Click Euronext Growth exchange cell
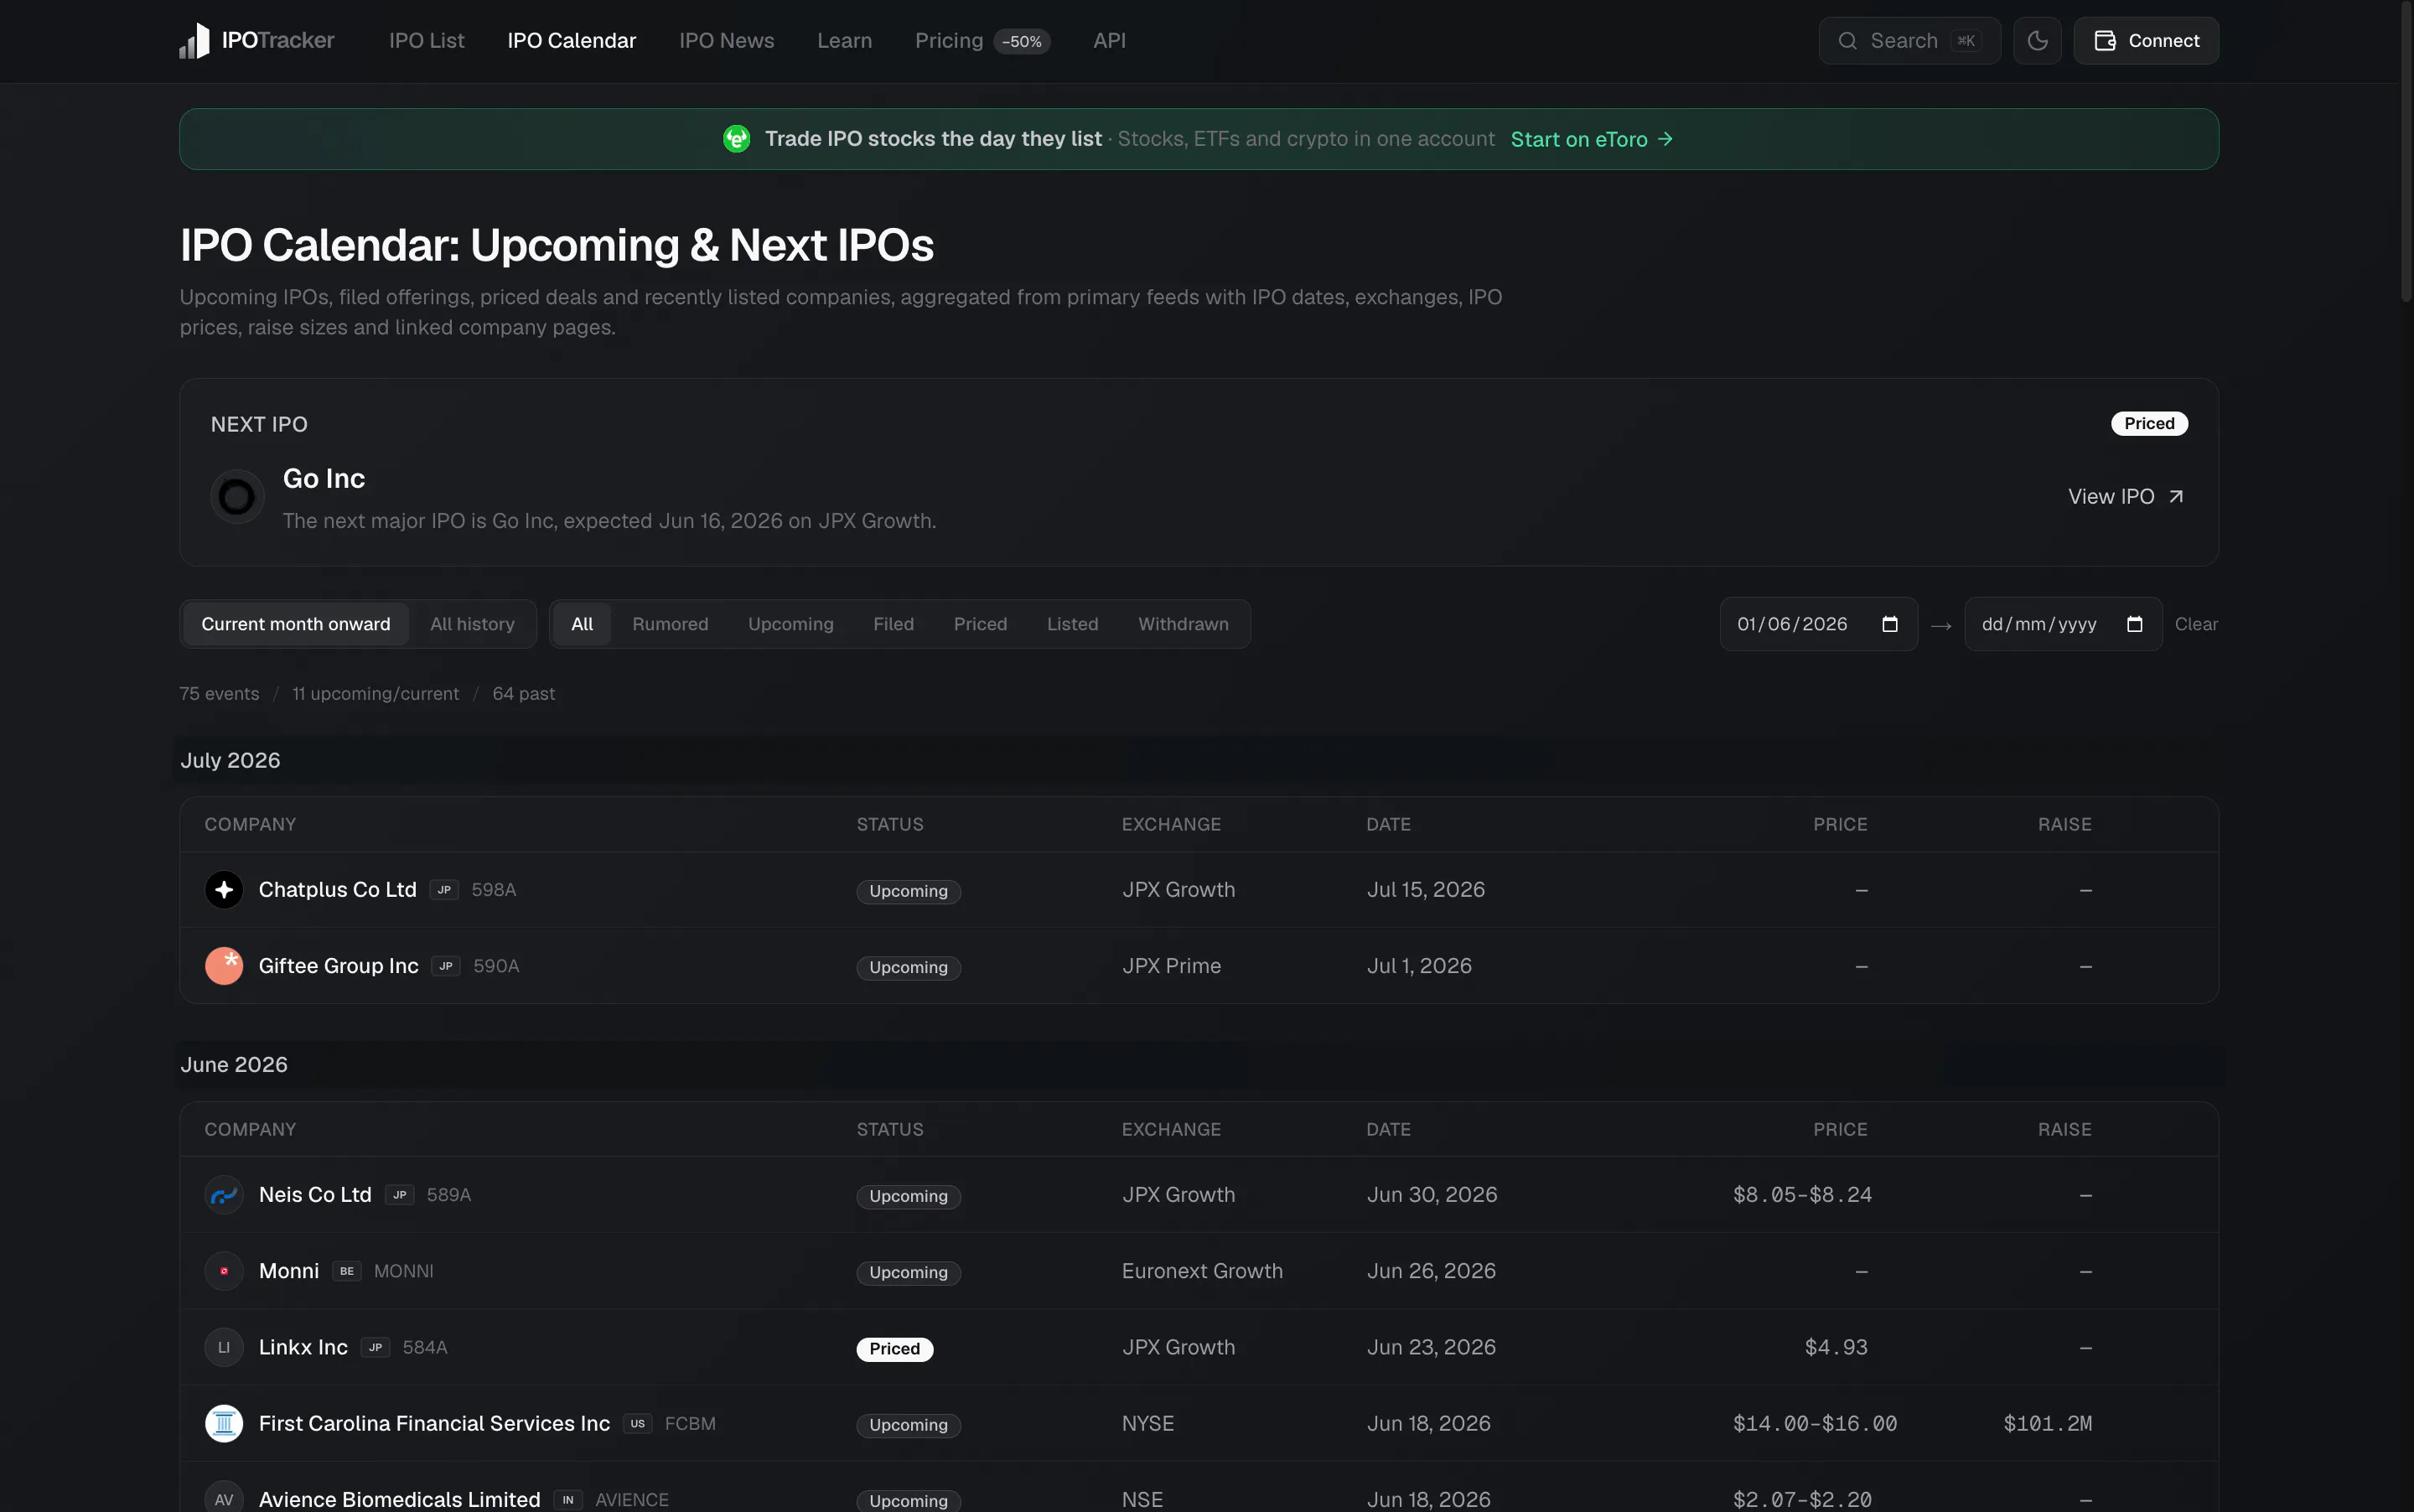Viewport: 2414px width, 1512px height. pos(1202,1271)
